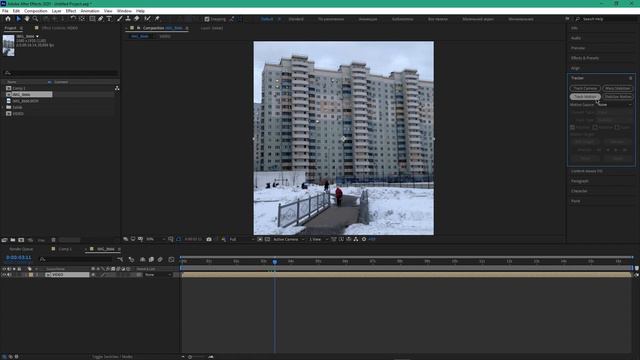The image size is (640, 360).
Task: Click the flowchart icon in Project panel
Action: [117, 88]
